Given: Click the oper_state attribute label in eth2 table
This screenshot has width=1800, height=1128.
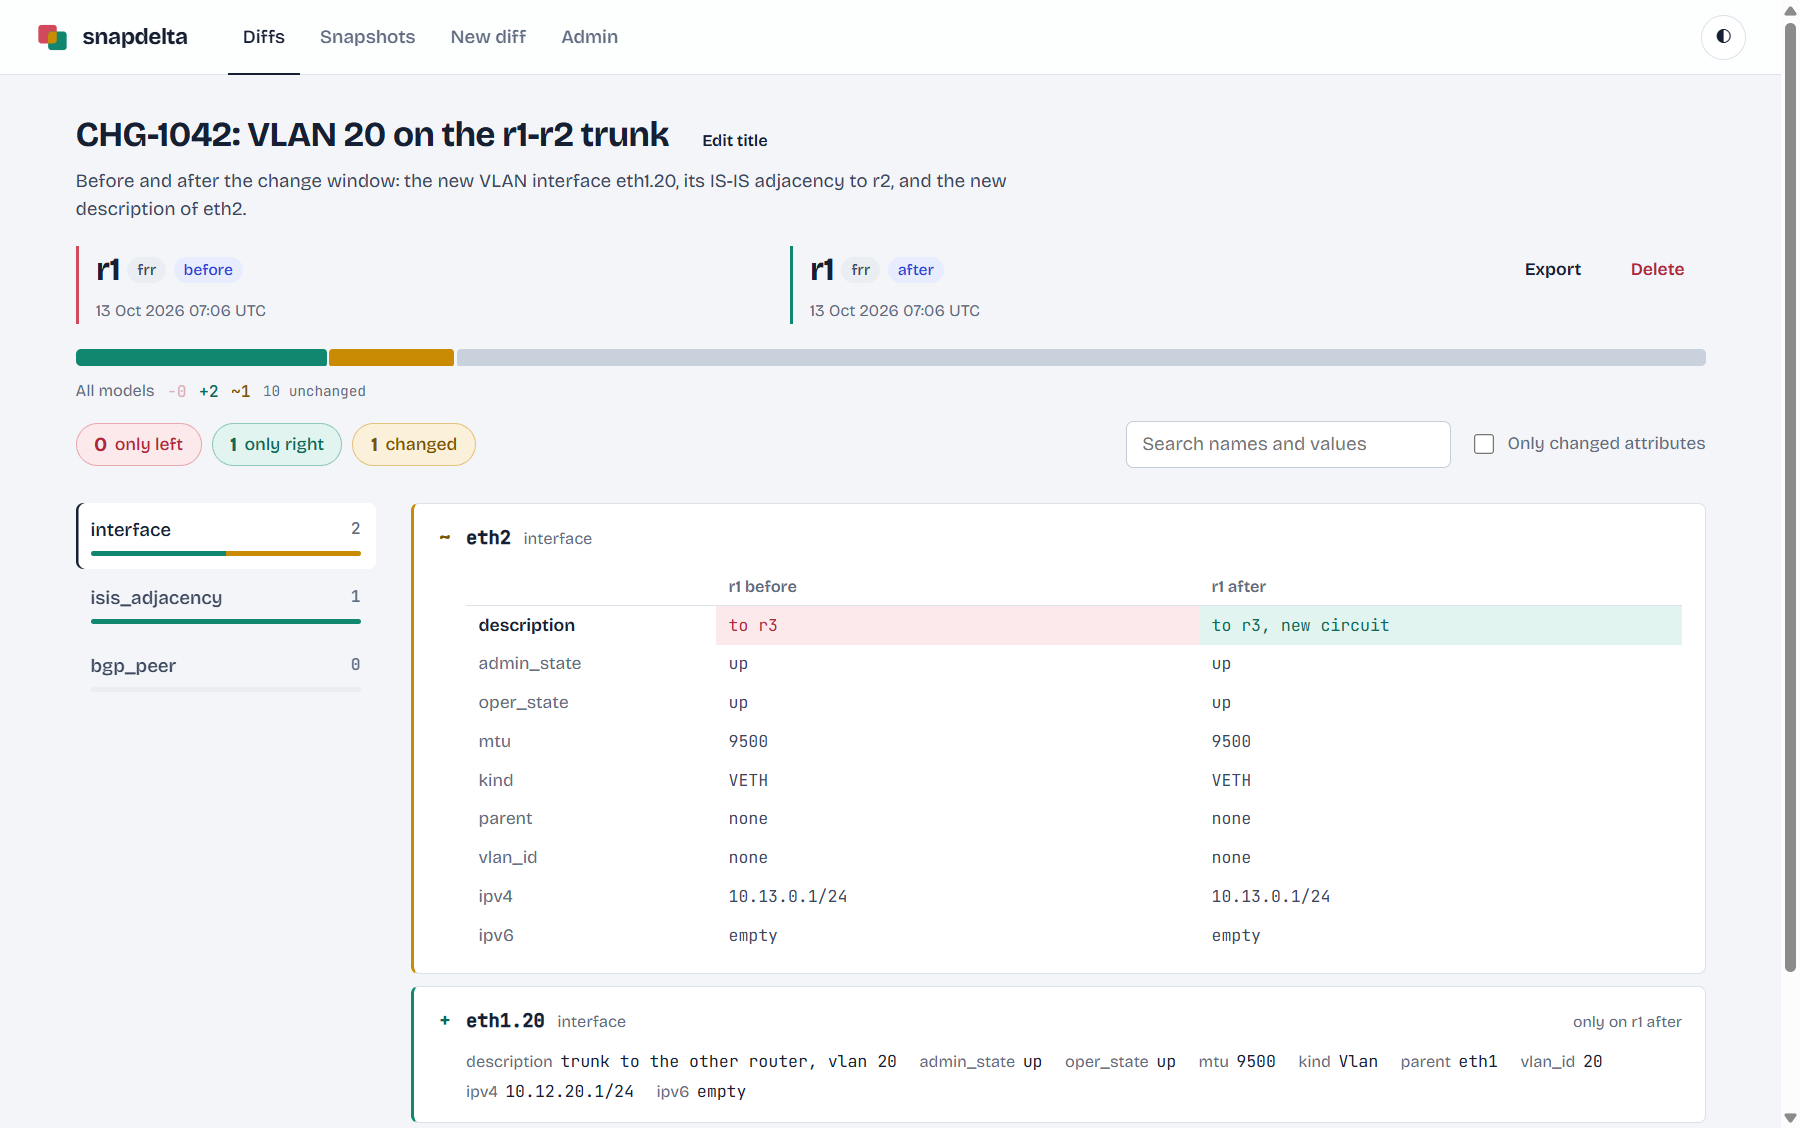Looking at the screenshot, I should click(x=523, y=702).
